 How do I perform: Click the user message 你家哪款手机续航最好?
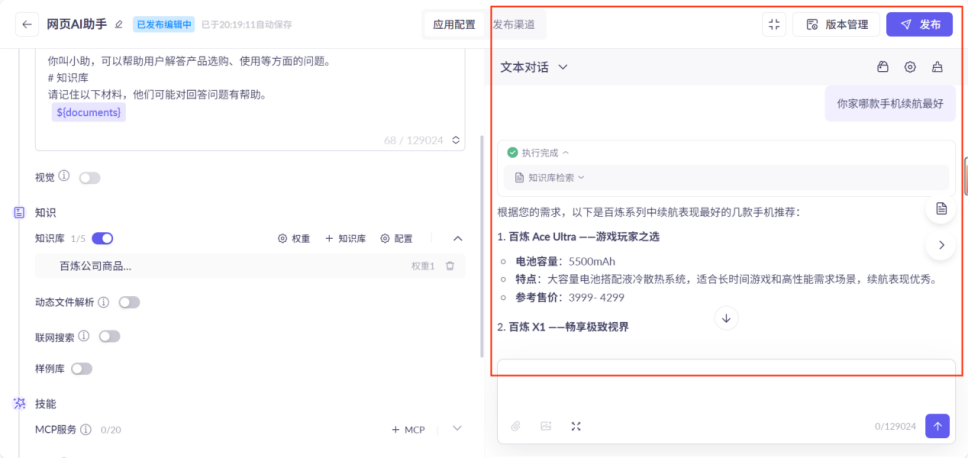click(x=890, y=104)
